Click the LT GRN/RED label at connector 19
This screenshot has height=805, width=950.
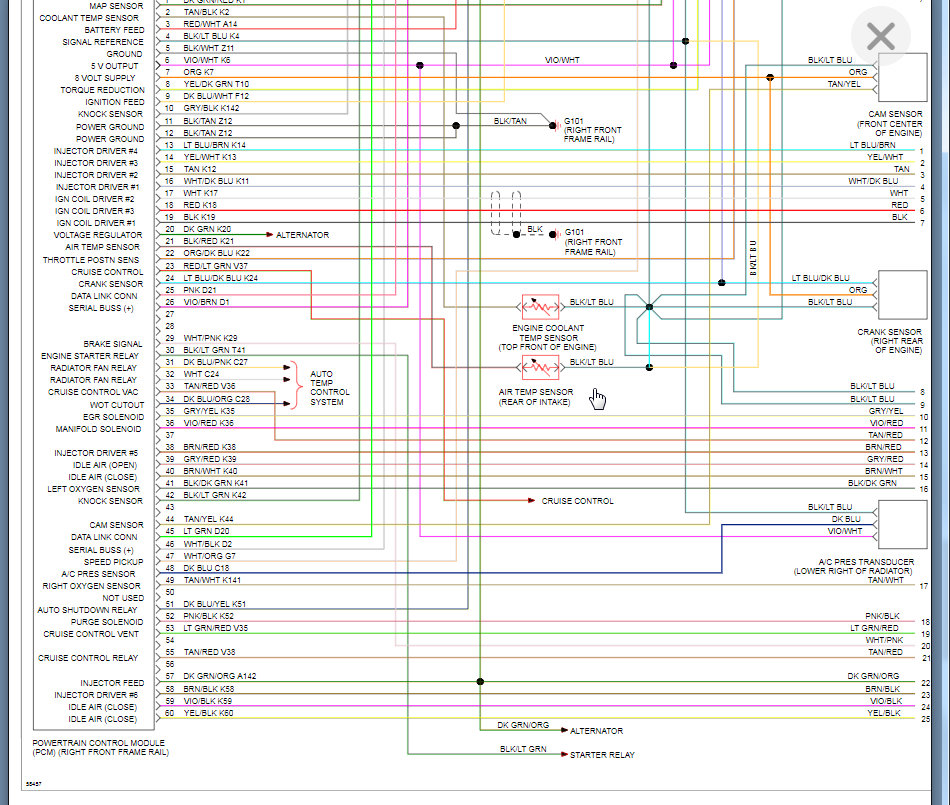tap(874, 628)
